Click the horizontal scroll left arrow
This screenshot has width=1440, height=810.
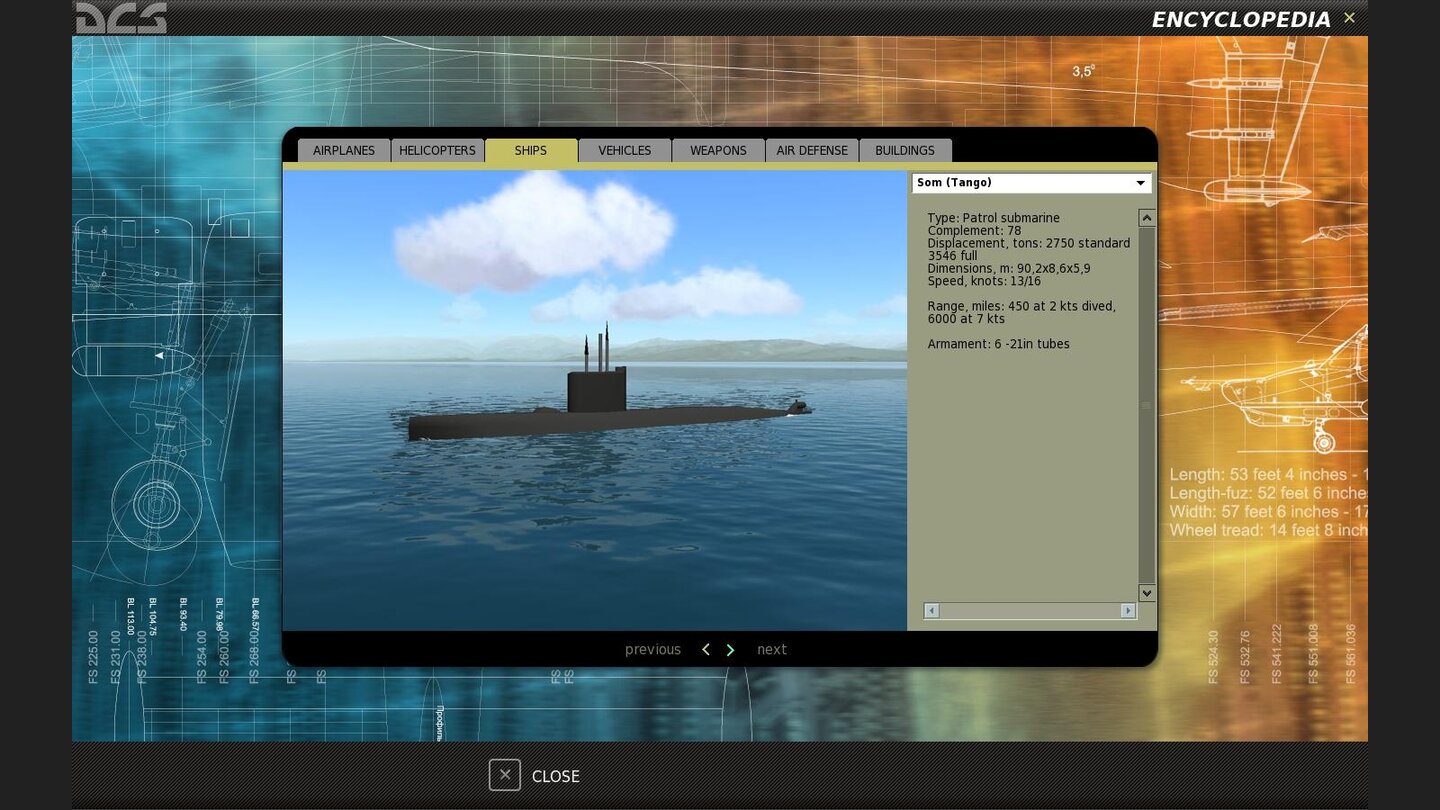pyautogui.click(x=932, y=610)
